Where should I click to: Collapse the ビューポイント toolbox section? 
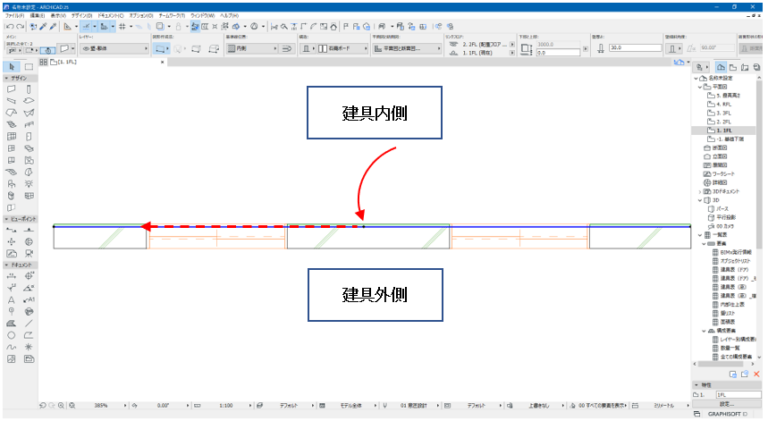click(x=6, y=219)
